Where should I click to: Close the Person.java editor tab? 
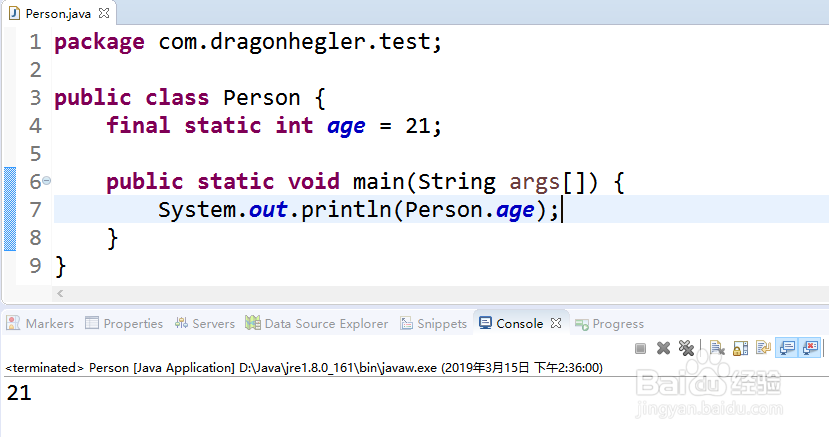(x=104, y=13)
